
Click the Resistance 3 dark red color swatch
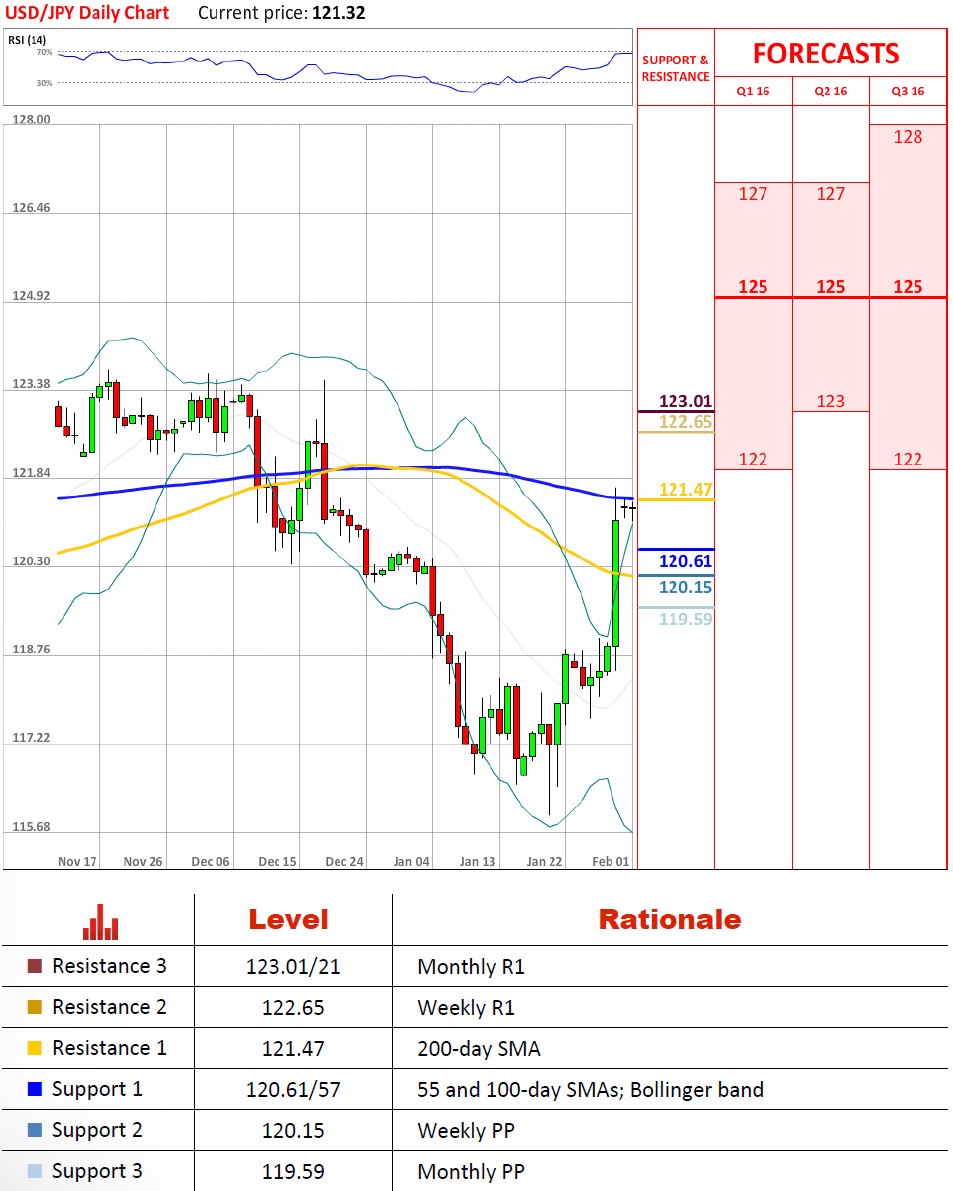(x=34, y=966)
